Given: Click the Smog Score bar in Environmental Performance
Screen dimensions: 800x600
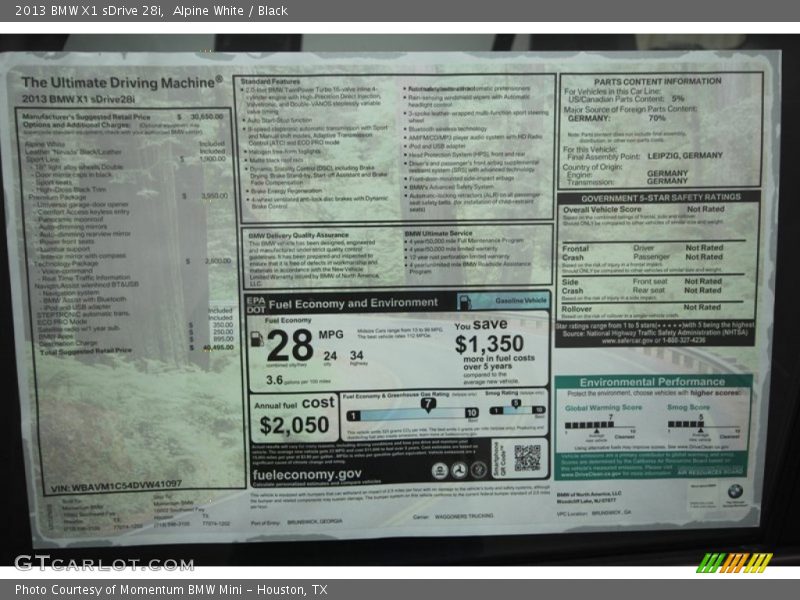Looking at the screenshot, I should [704, 424].
